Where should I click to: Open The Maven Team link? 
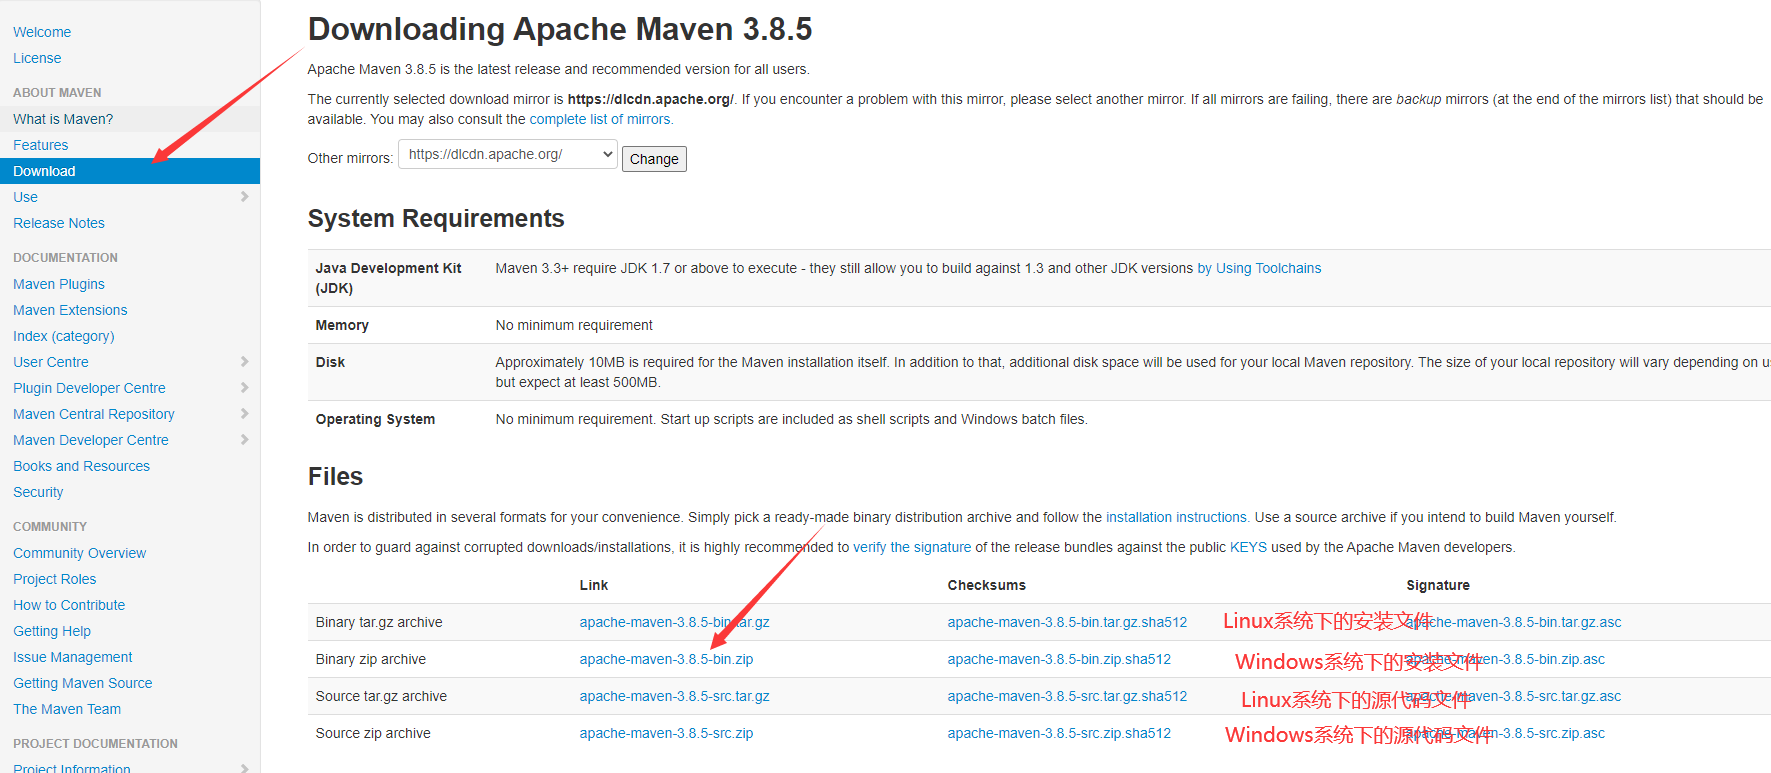click(x=67, y=709)
